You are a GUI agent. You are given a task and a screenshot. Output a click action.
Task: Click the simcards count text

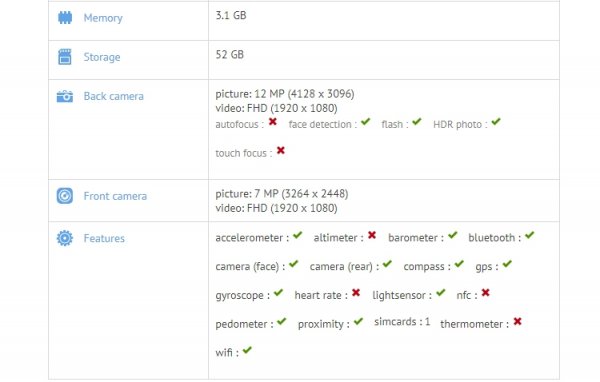[402, 322]
